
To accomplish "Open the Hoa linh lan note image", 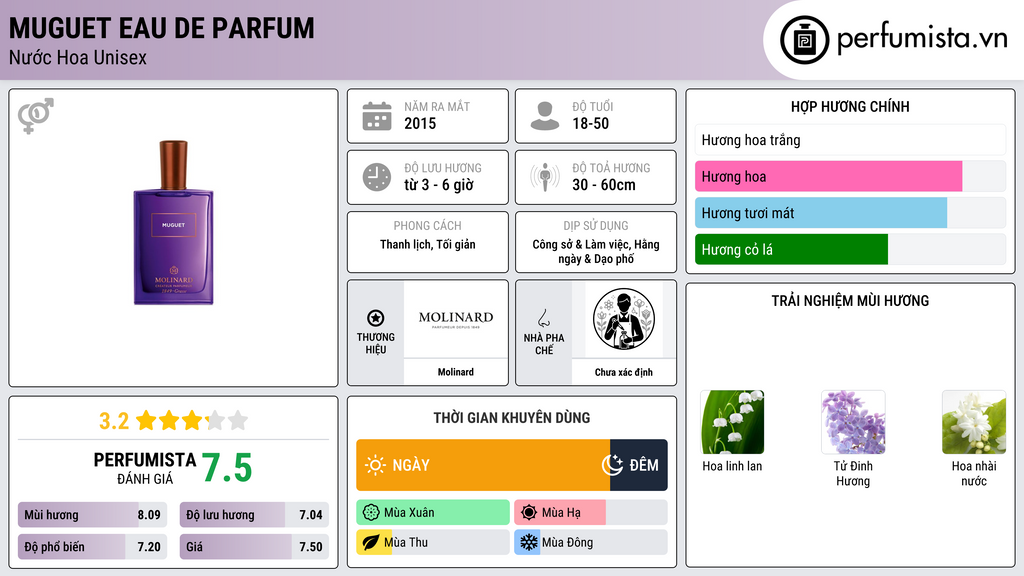I will 732,422.
